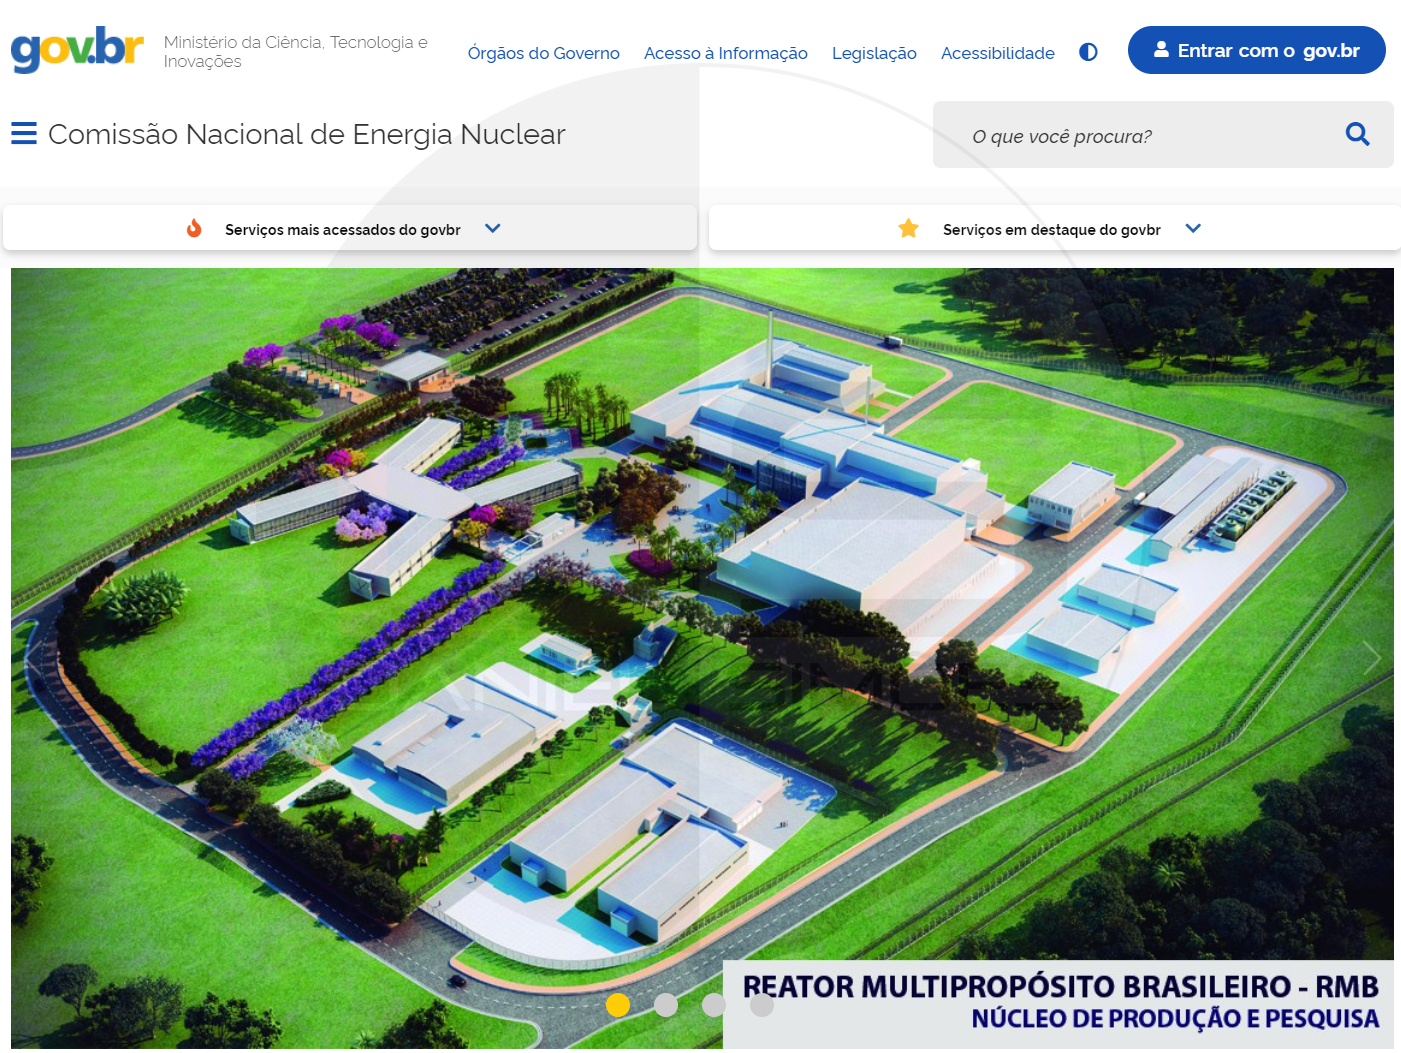
Task: Open Órgãos do Governo link
Action: tap(543, 53)
